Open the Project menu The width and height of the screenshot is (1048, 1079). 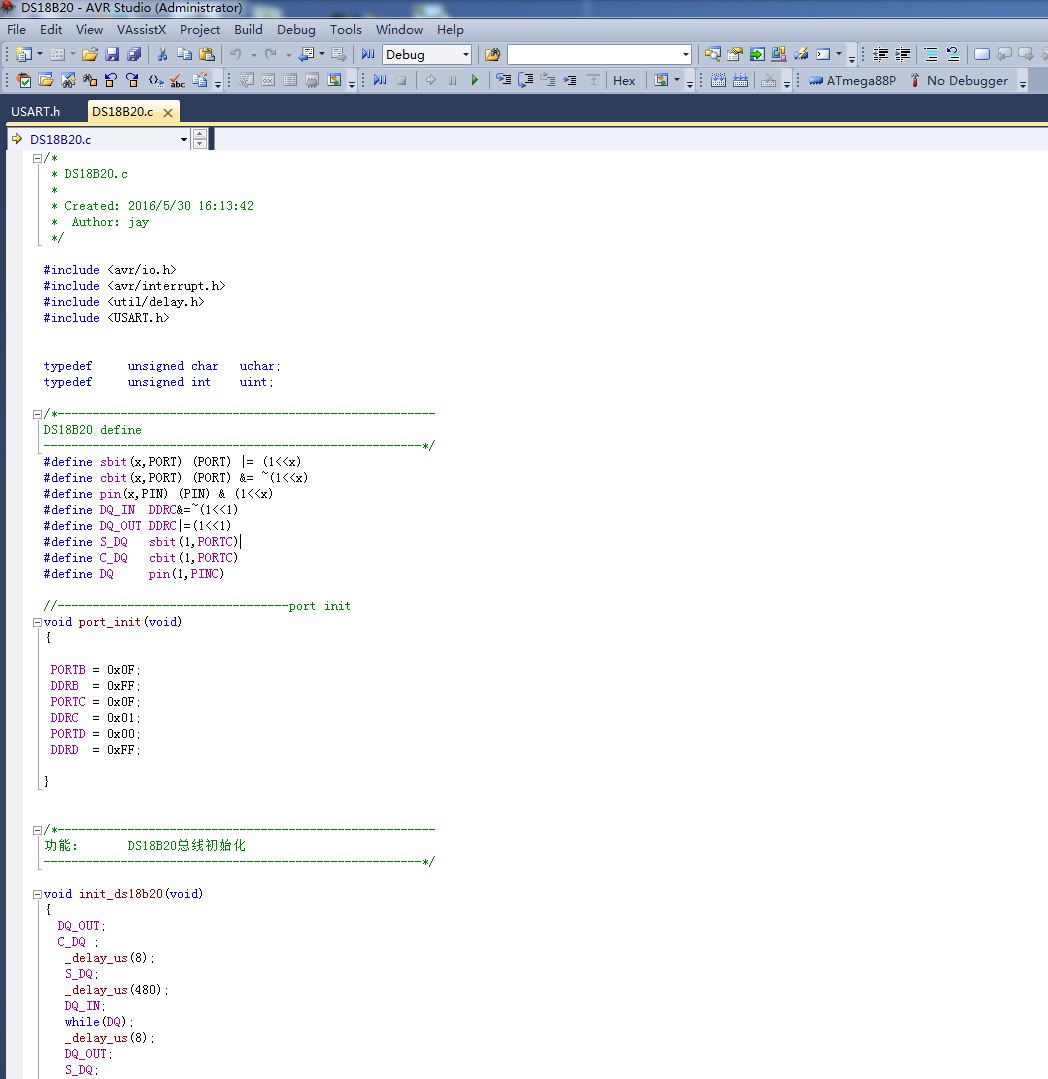tap(200, 30)
